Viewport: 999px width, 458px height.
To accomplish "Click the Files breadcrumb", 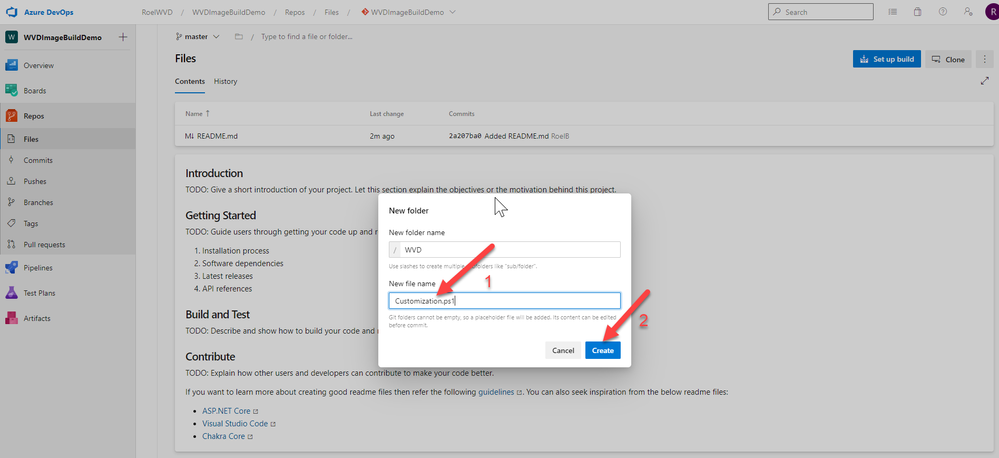I will tap(331, 12).
